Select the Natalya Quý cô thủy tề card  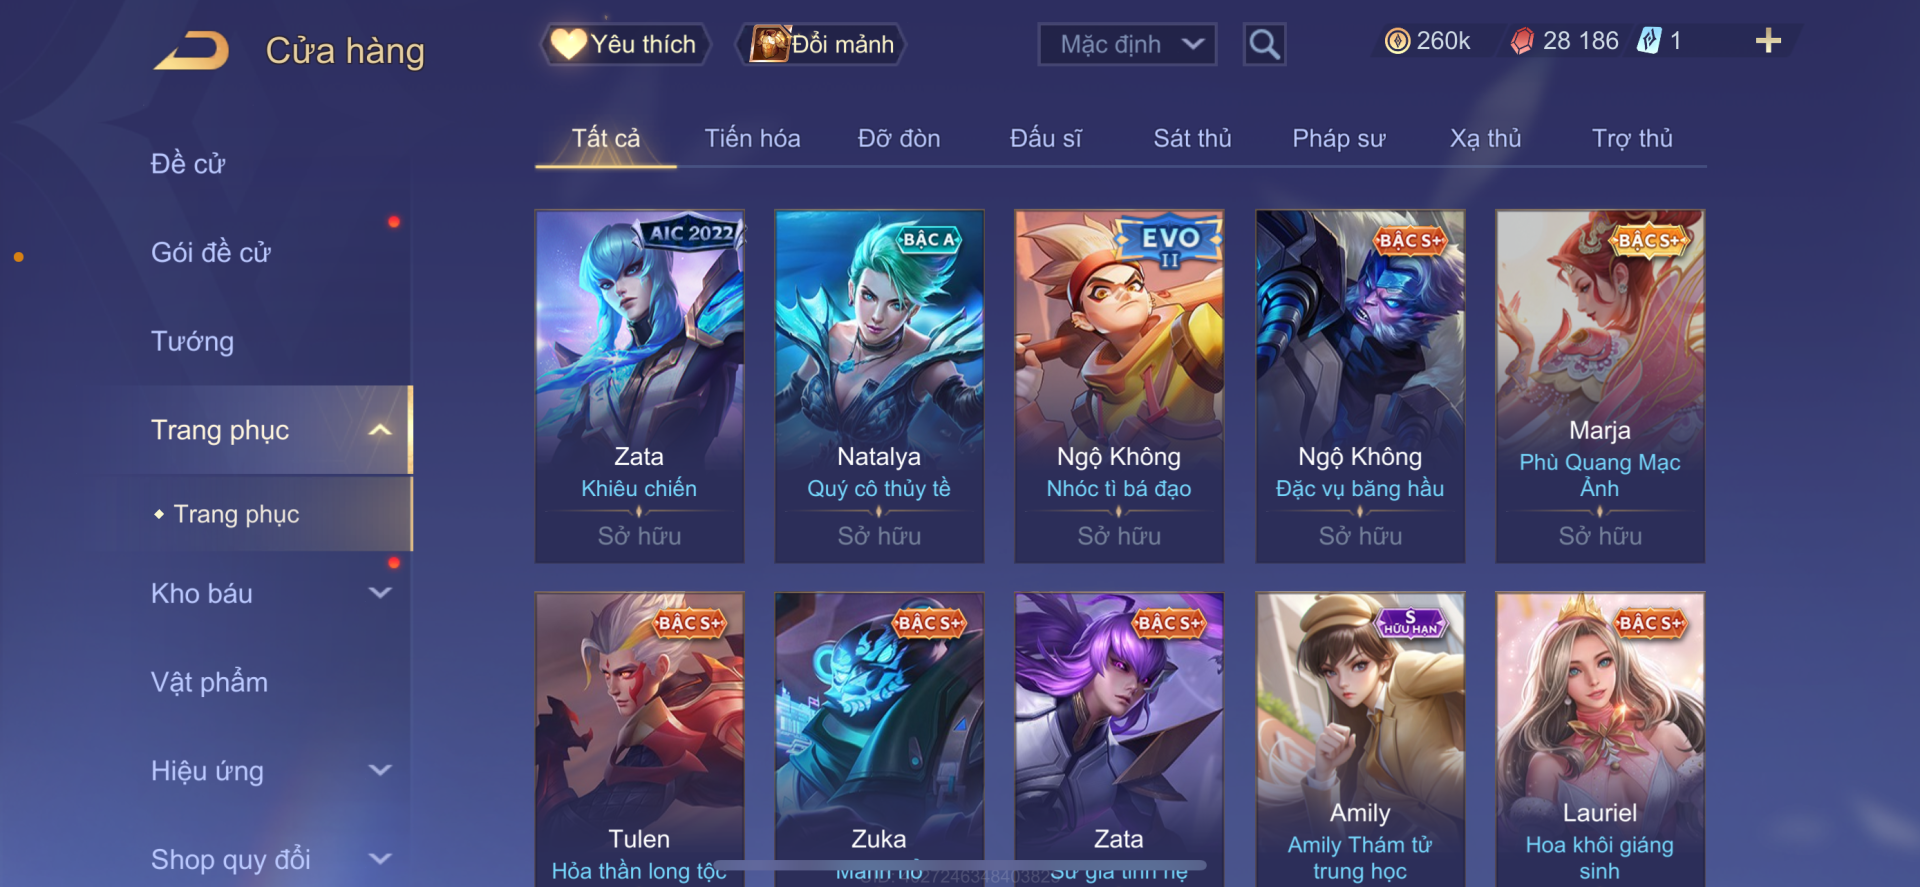click(x=879, y=386)
